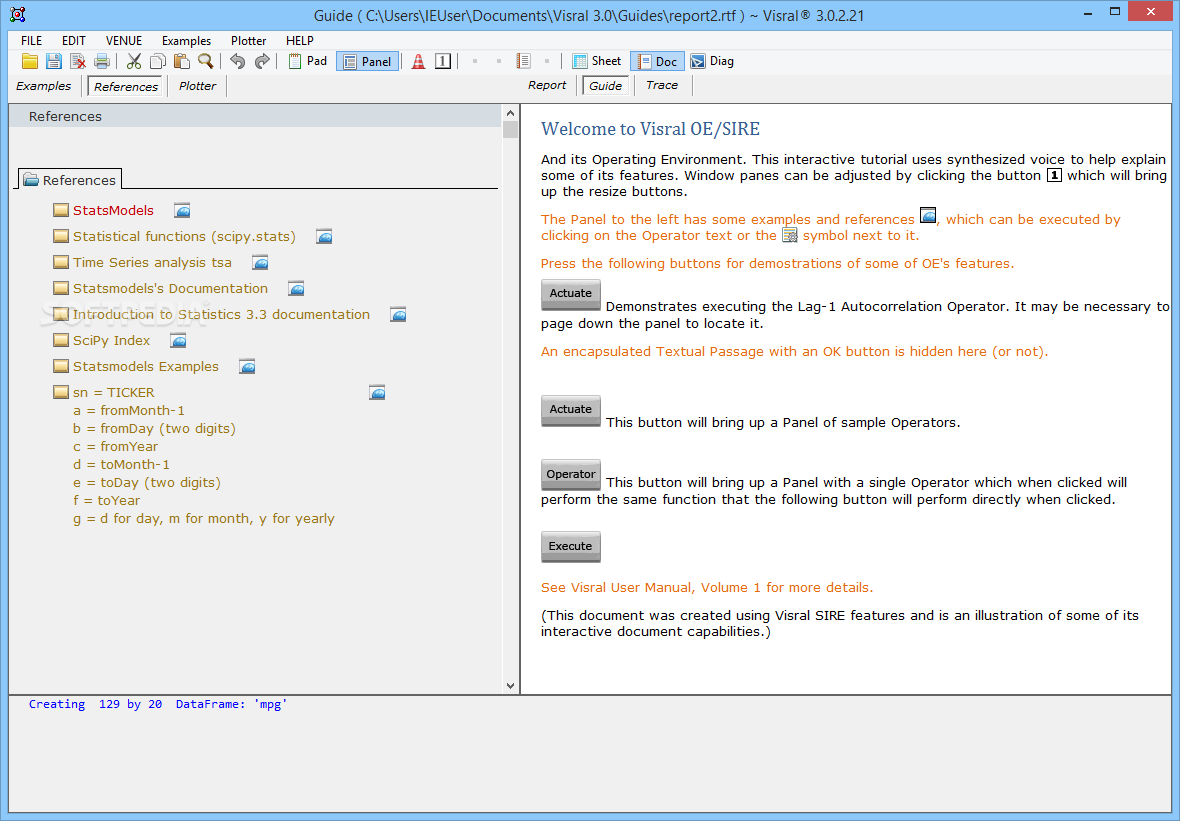This screenshot has height=821, width=1180.
Task: Click the delete document icon with red X
Action: [78, 62]
